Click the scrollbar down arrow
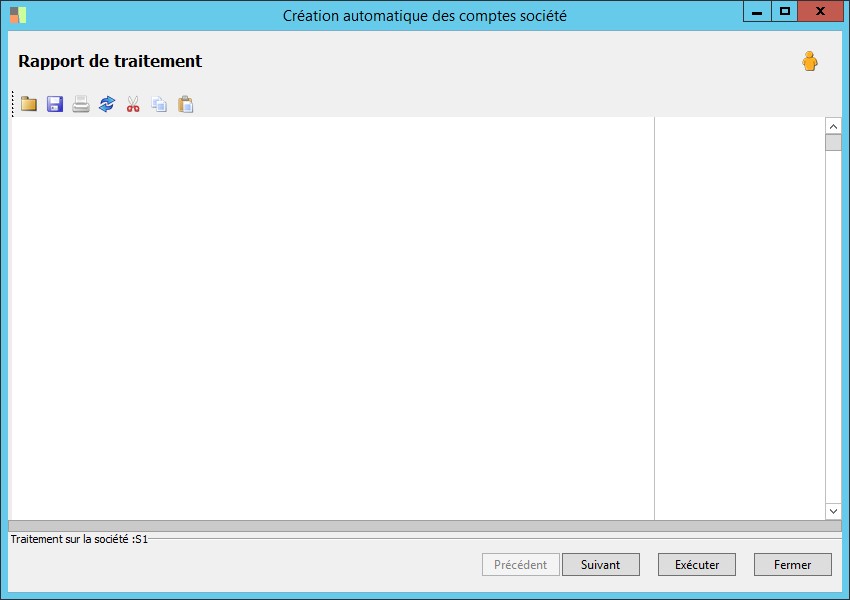The width and height of the screenshot is (850, 600). [833, 511]
